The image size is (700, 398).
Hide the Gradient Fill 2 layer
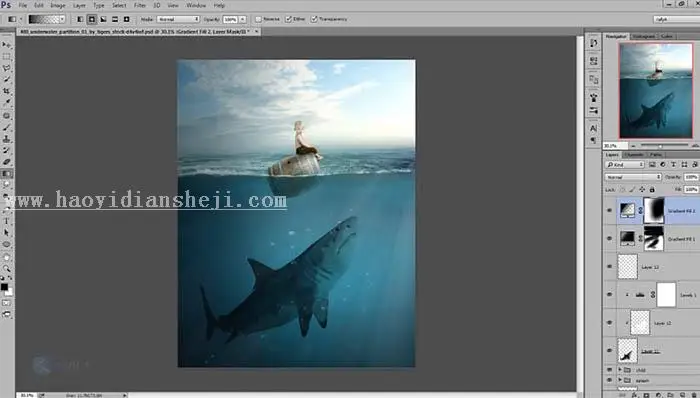609,210
